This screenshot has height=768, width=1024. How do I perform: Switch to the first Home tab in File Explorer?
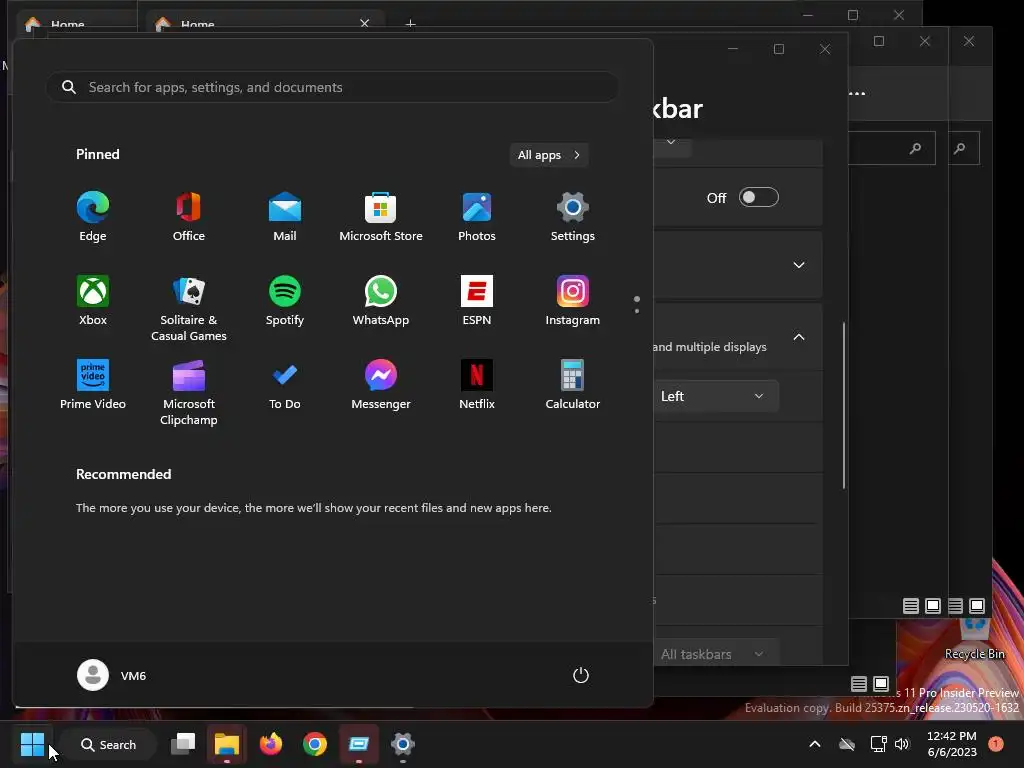73,24
